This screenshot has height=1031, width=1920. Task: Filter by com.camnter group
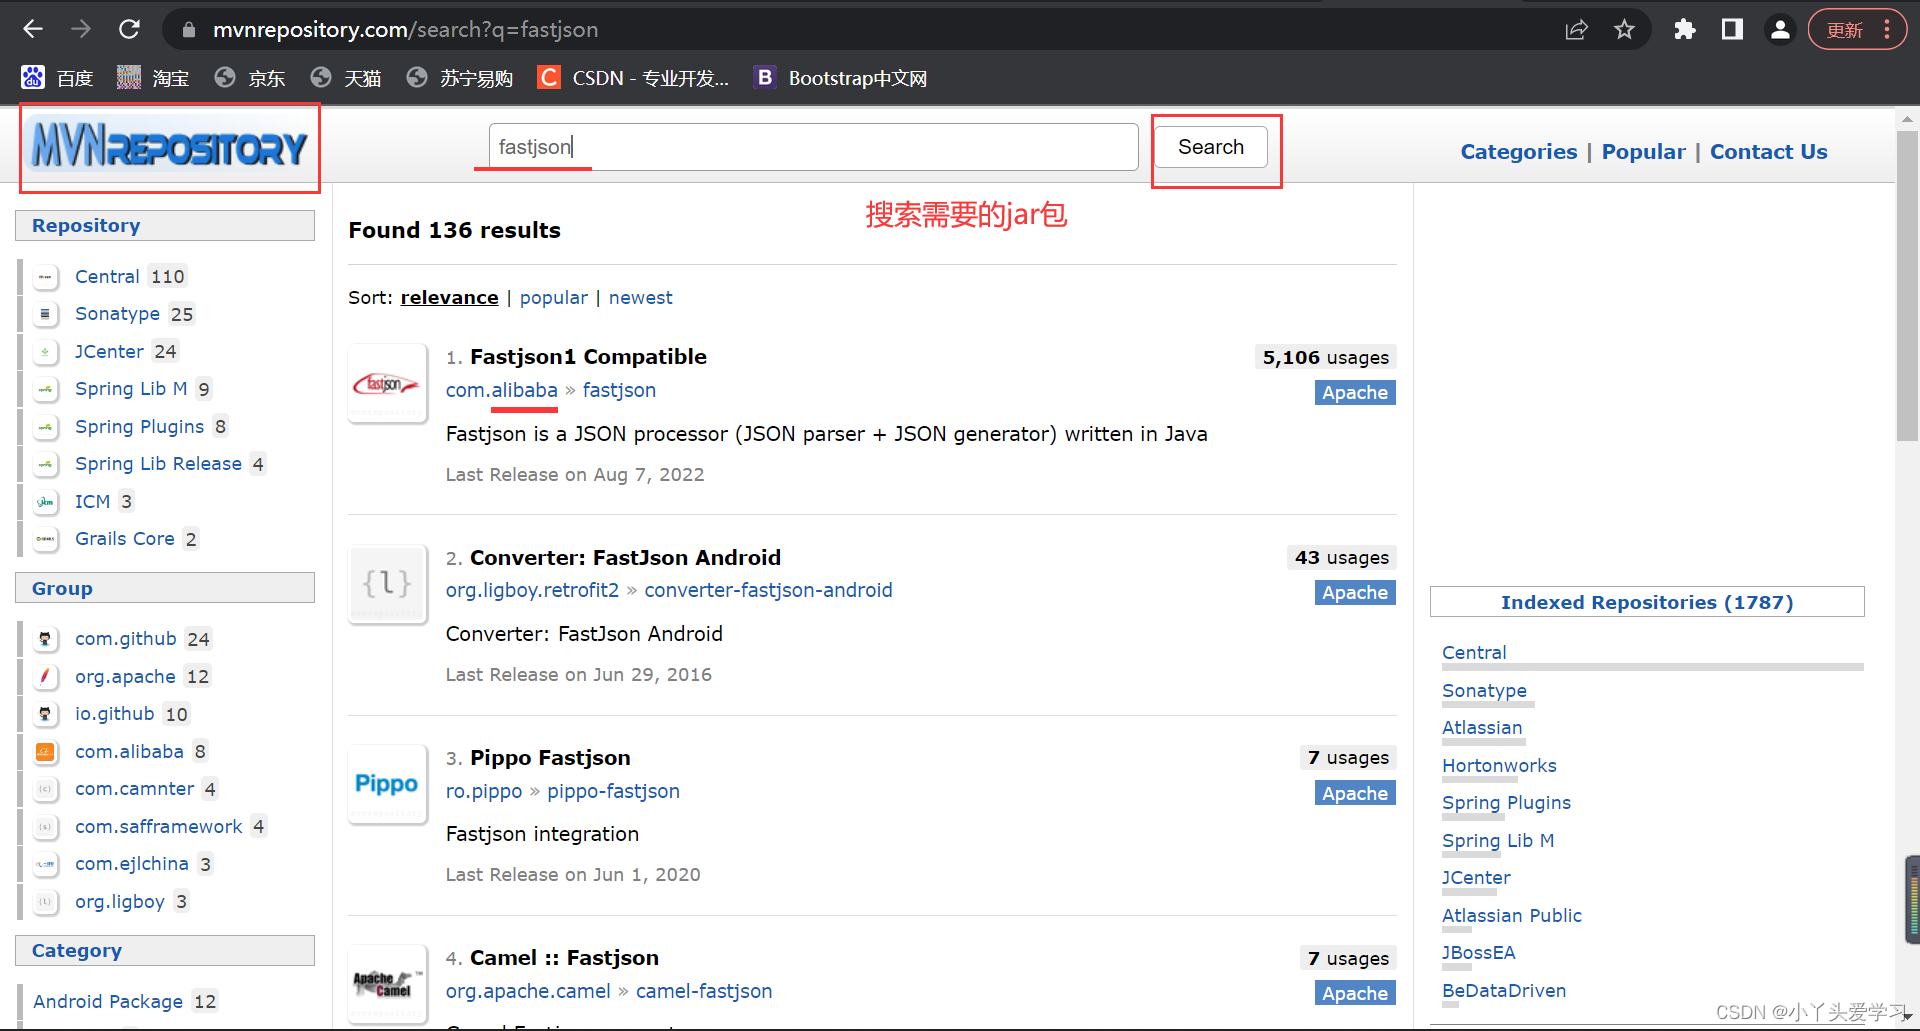(x=134, y=789)
